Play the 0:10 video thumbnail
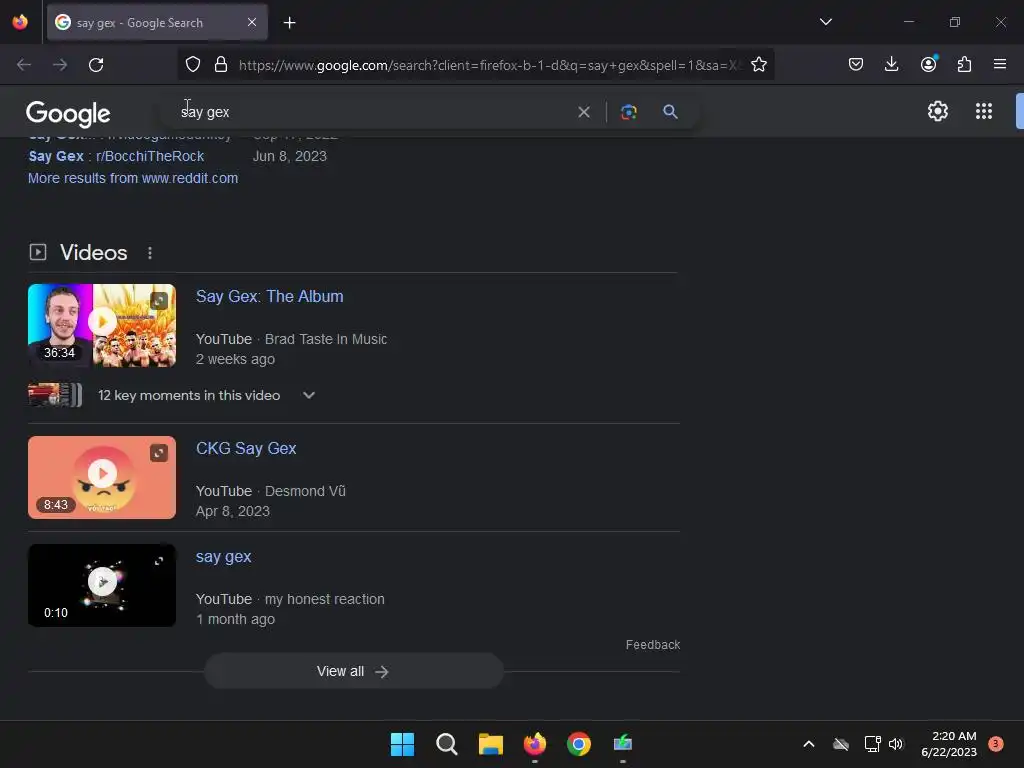The height and width of the screenshot is (768, 1024). coord(102,585)
